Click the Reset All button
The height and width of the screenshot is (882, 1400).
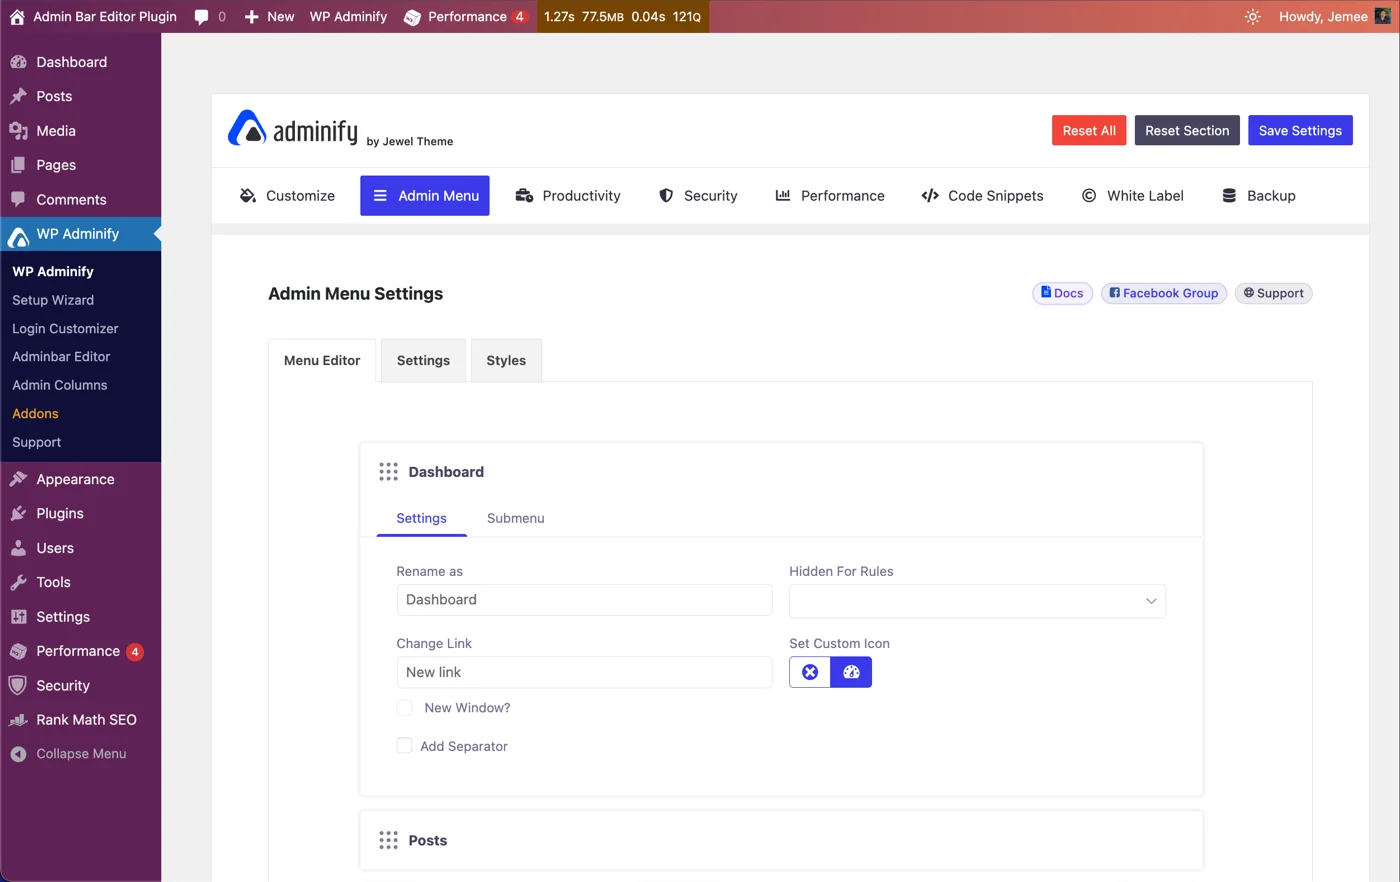point(1088,130)
